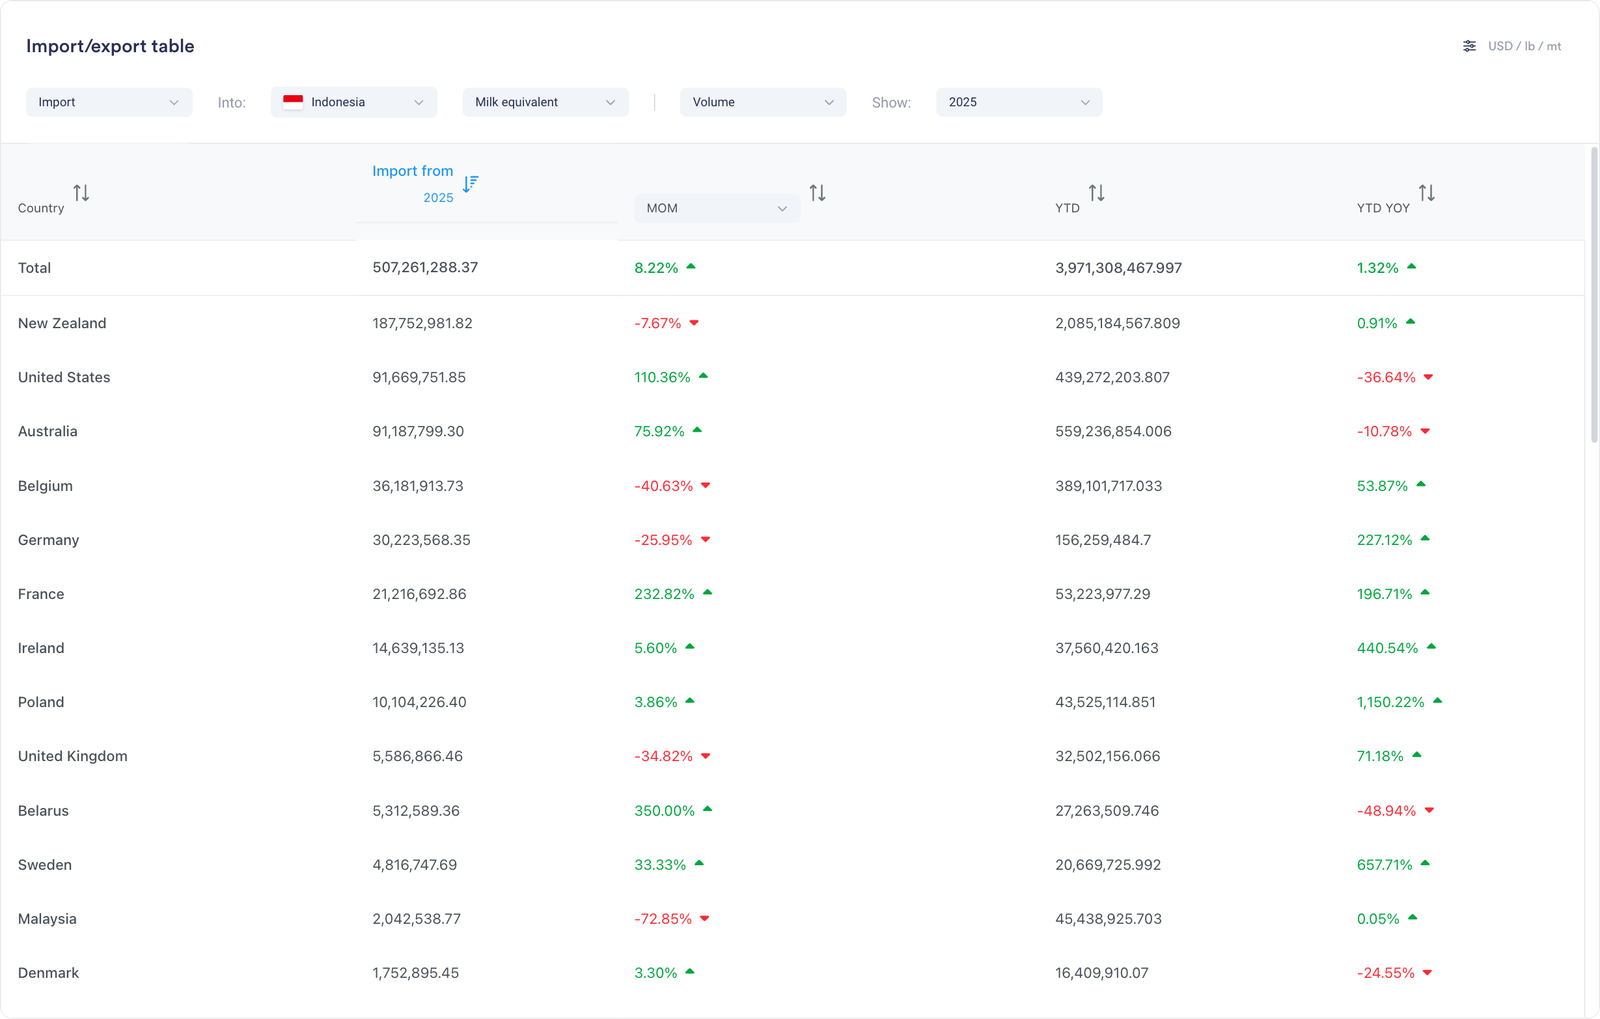The width and height of the screenshot is (1600, 1019).
Task: Expand the Indonesia country selector
Action: pos(354,102)
